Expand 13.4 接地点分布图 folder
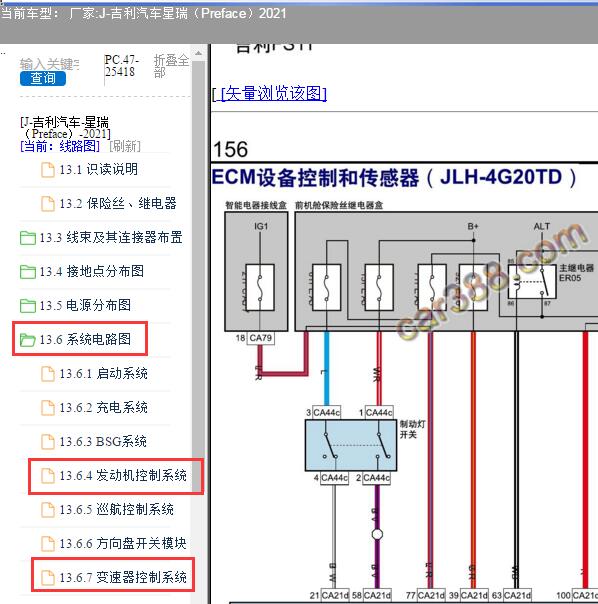This screenshot has height=604, width=598. click(x=92, y=272)
